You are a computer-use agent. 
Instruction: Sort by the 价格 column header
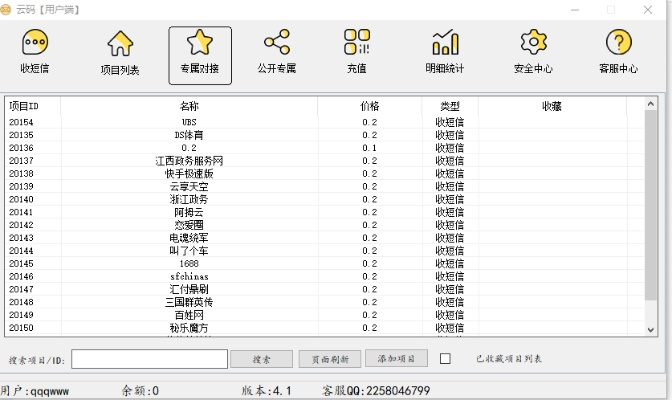(x=369, y=105)
